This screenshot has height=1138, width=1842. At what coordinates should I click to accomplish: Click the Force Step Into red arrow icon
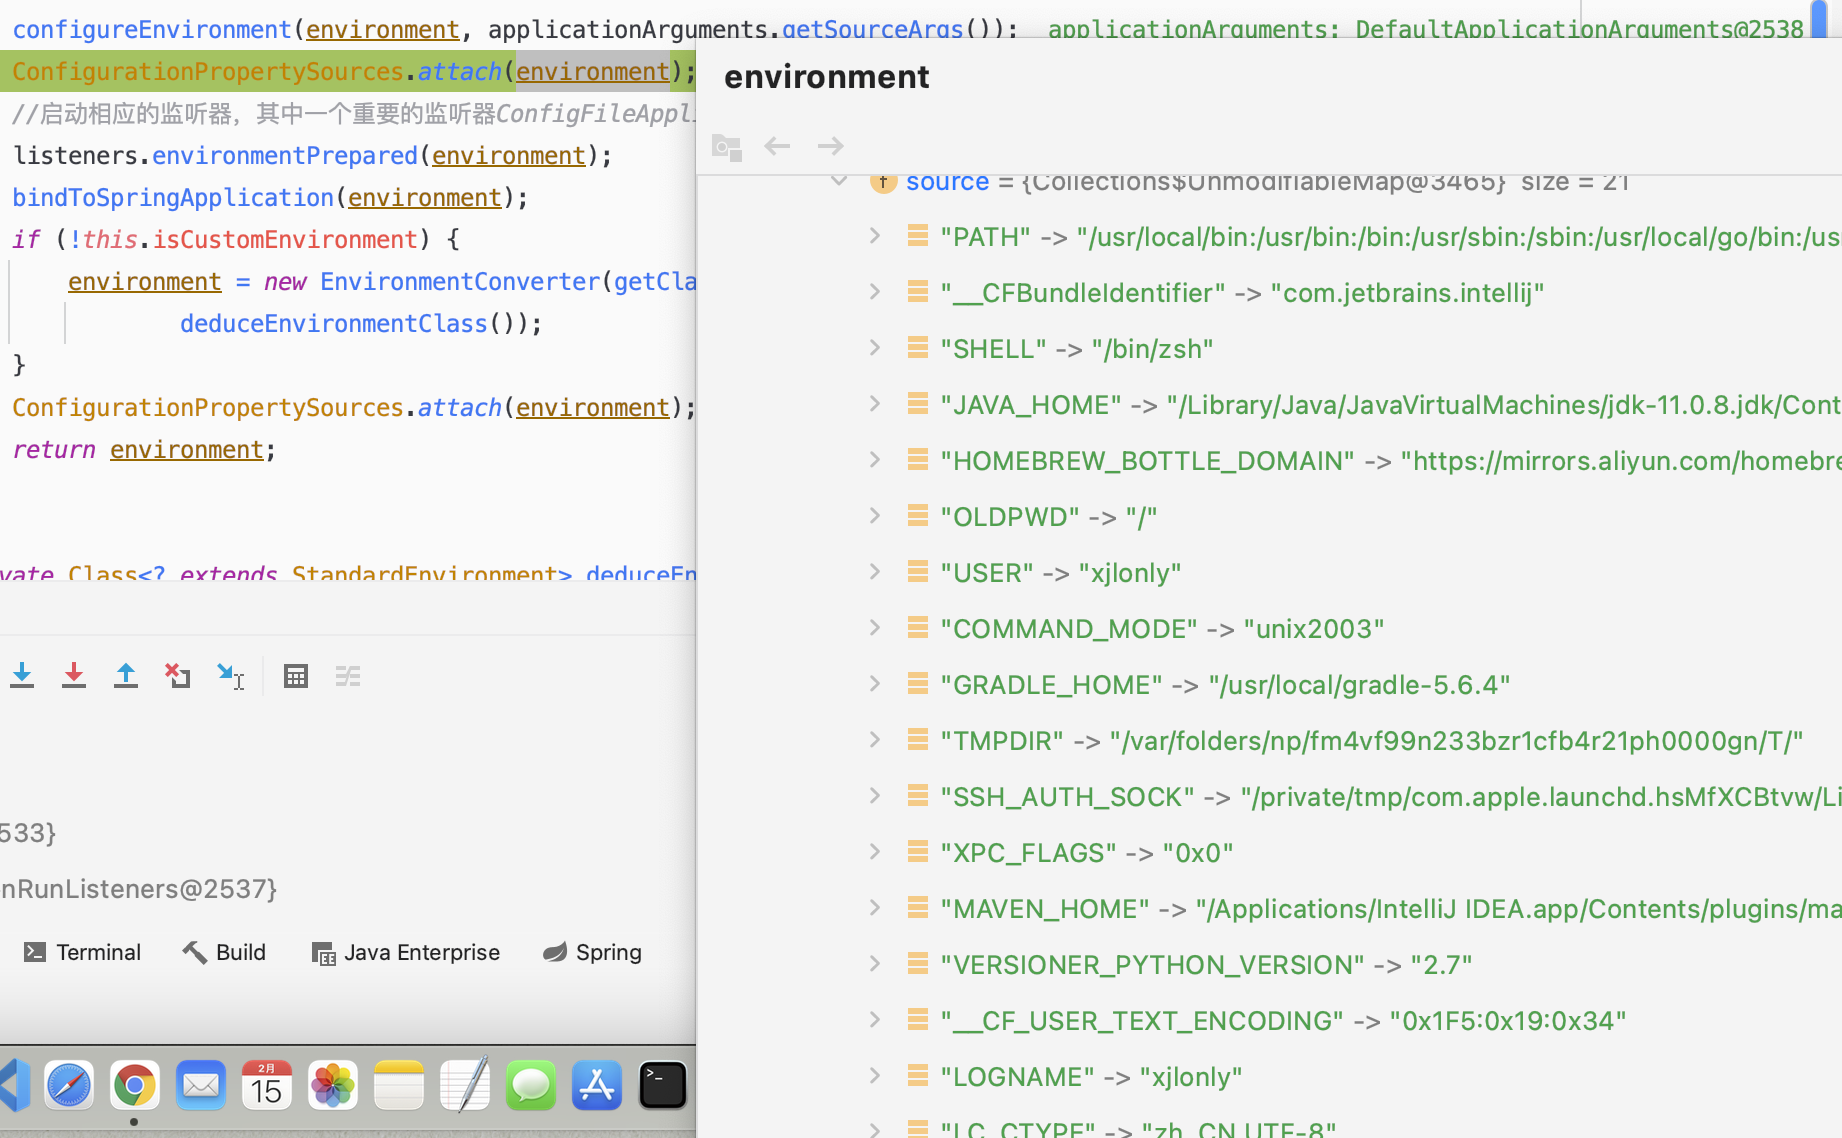[74, 676]
